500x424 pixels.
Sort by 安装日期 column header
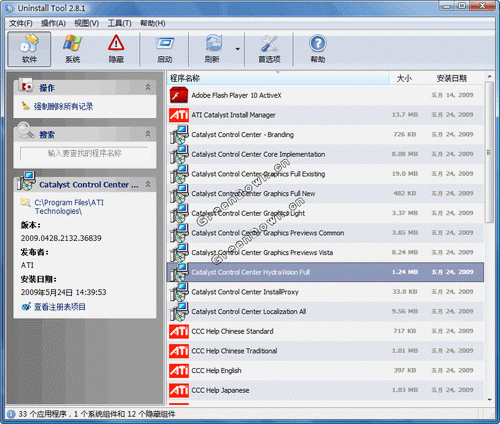click(451, 78)
